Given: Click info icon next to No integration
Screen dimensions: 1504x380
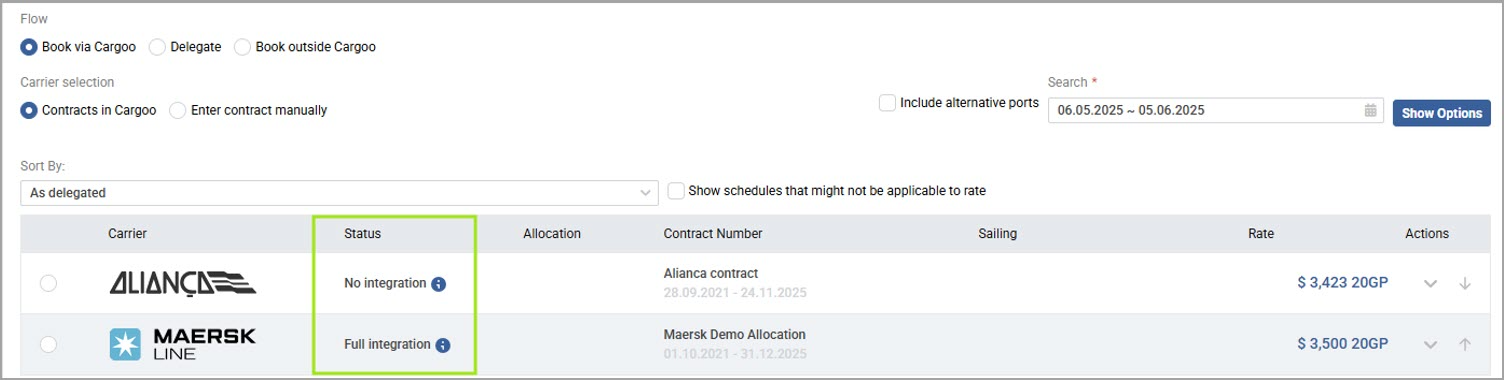Looking at the screenshot, I should (438, 284).
